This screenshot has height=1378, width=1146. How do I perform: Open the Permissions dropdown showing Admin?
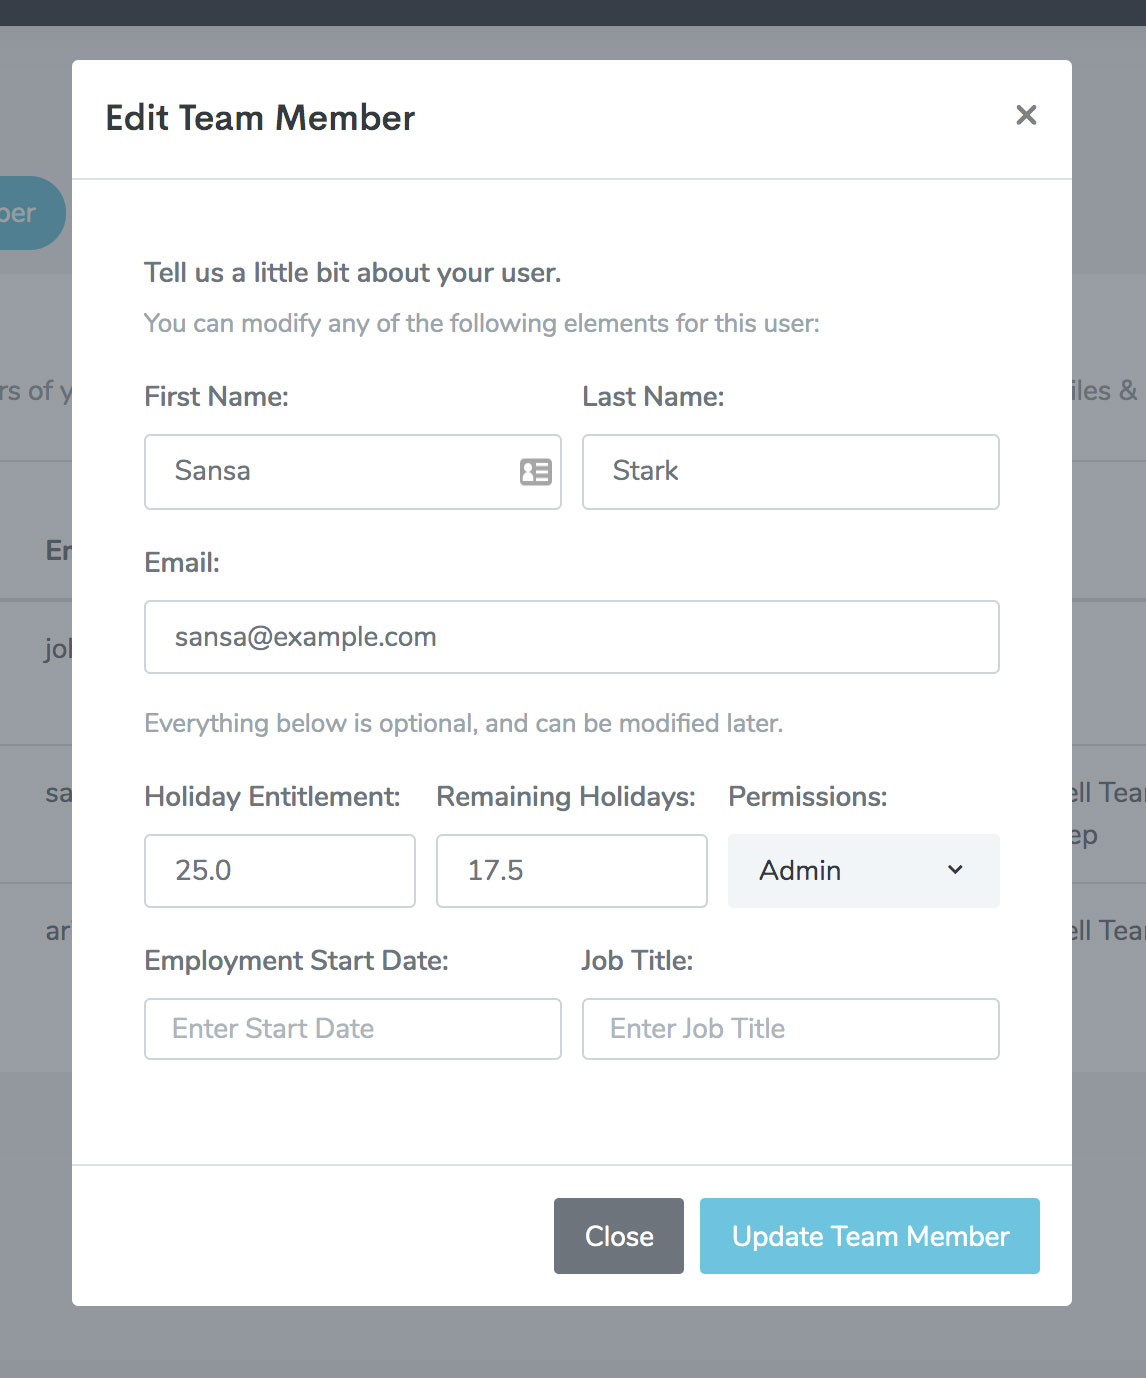[x=864, y=871]
